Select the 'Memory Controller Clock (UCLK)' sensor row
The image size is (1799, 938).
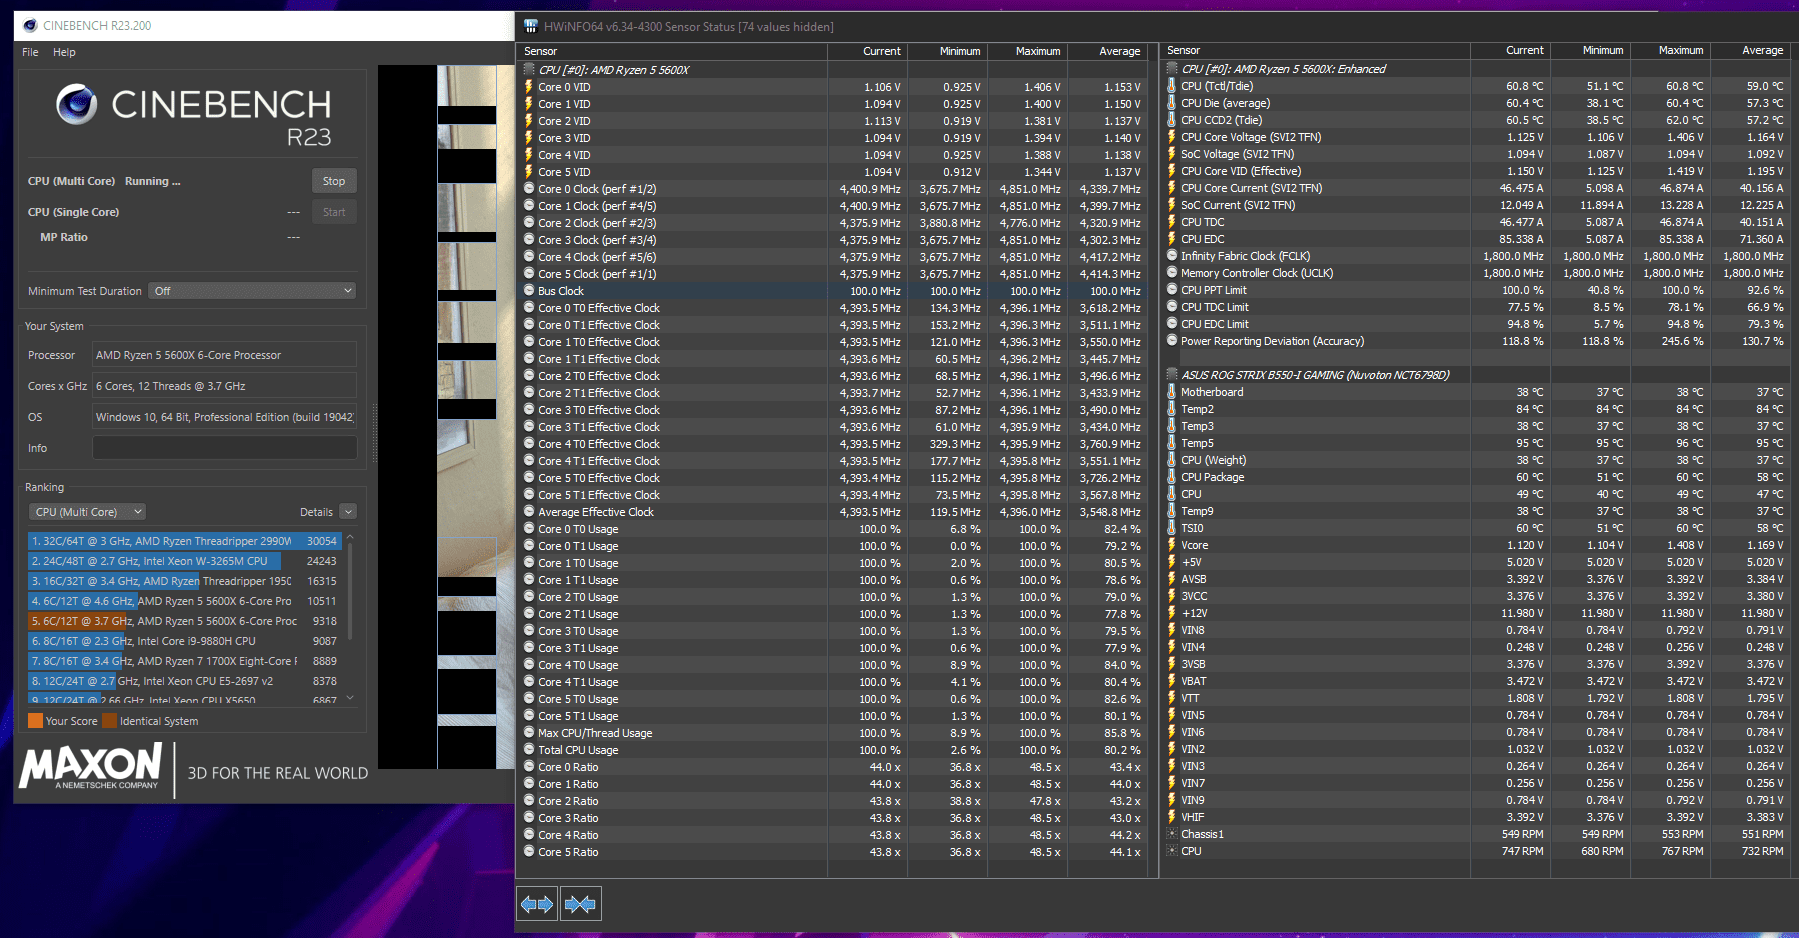click(1476, 273)
